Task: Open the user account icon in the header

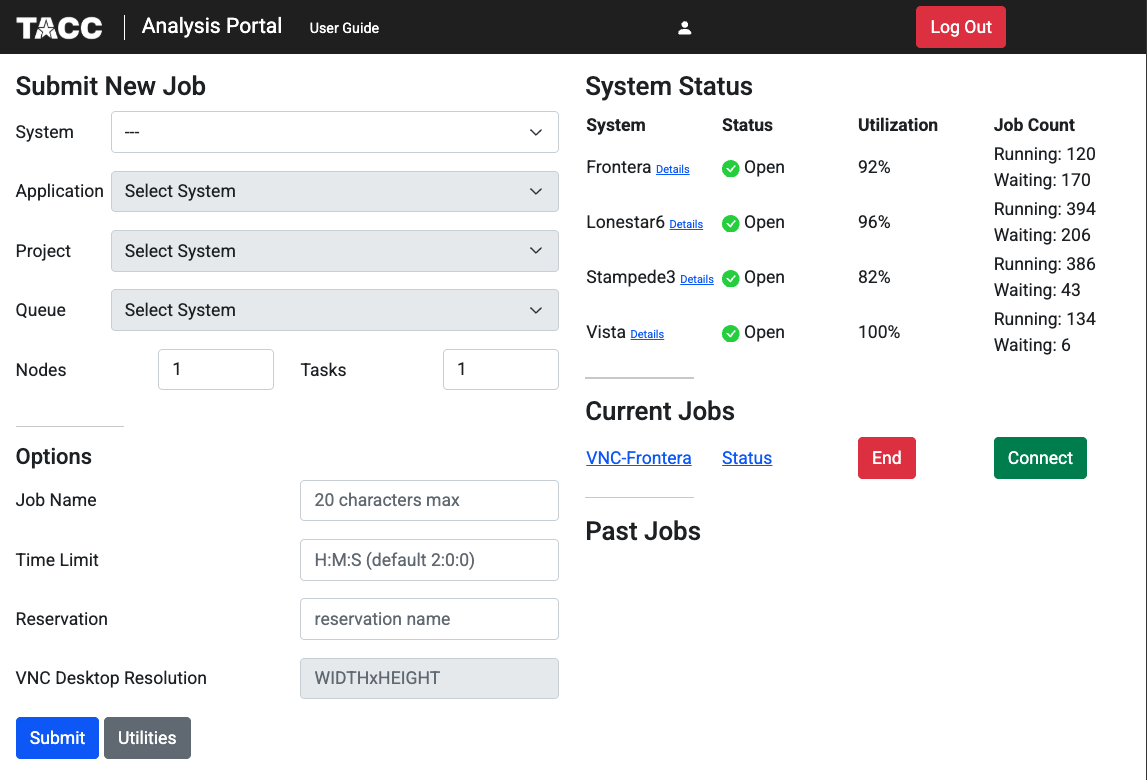Action: tap(684, 27)
